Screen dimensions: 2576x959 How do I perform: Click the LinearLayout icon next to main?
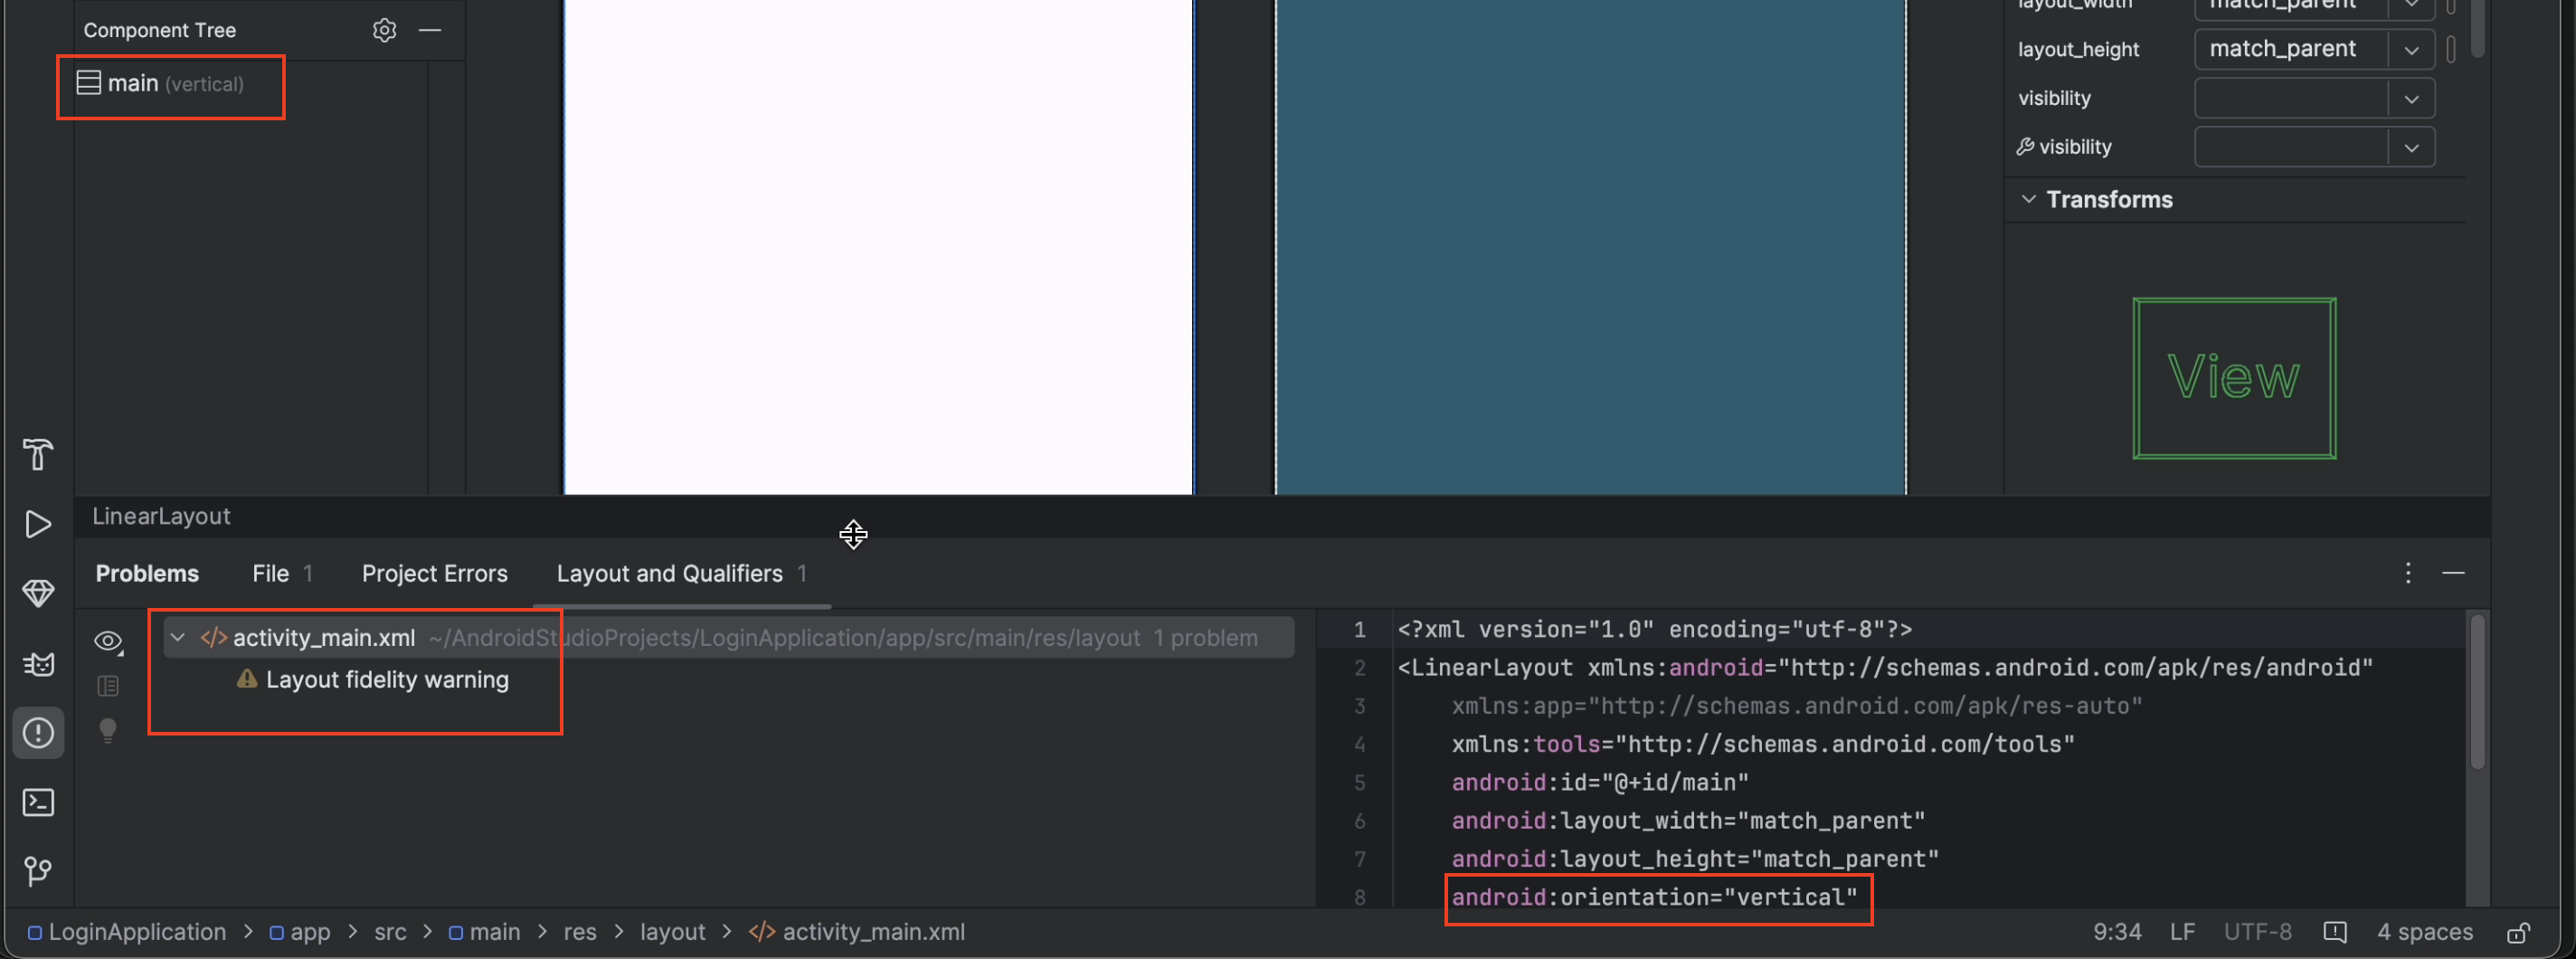(89, 83)
